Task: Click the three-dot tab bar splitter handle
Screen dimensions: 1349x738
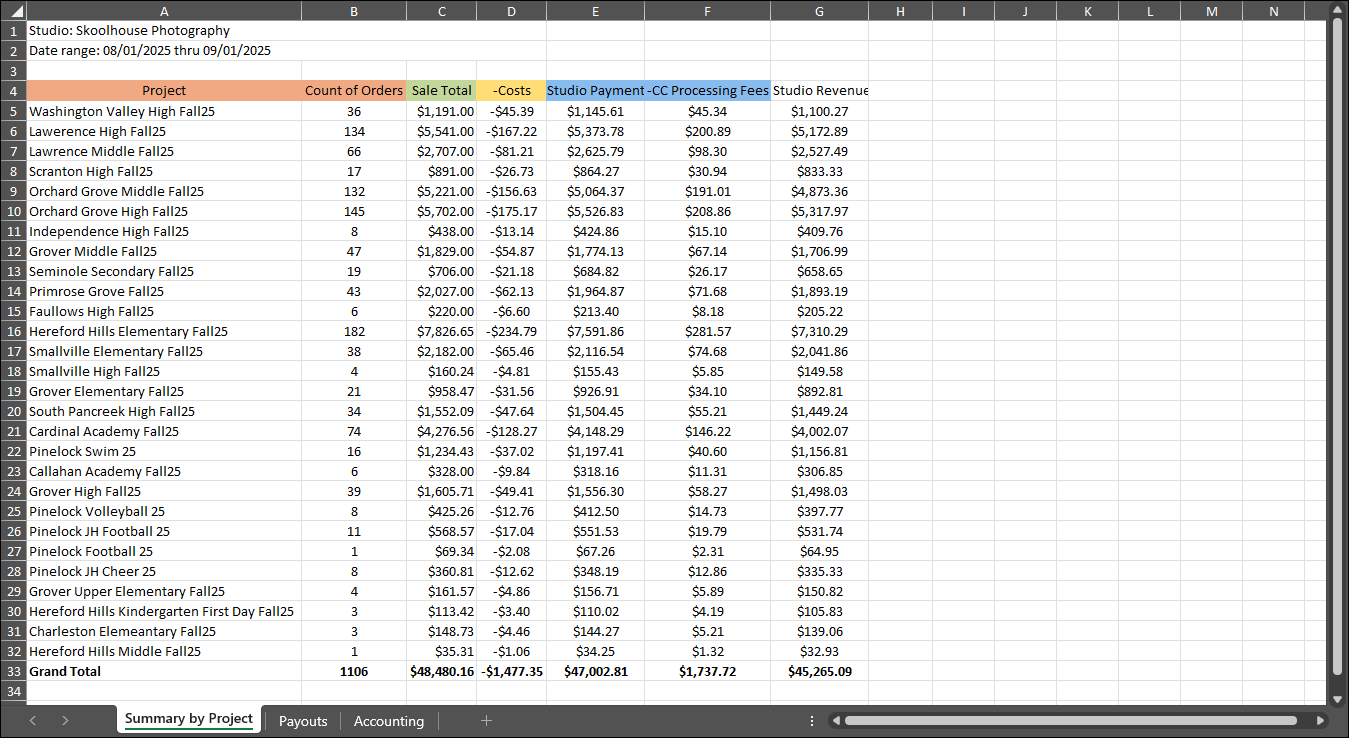Action: (x=812, y=720)
